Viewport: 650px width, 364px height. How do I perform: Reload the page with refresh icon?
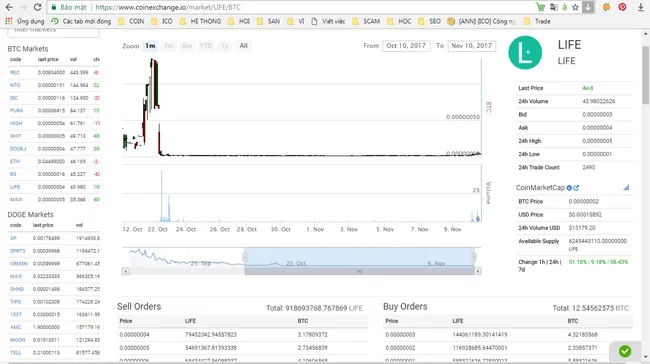pos(37,7)
